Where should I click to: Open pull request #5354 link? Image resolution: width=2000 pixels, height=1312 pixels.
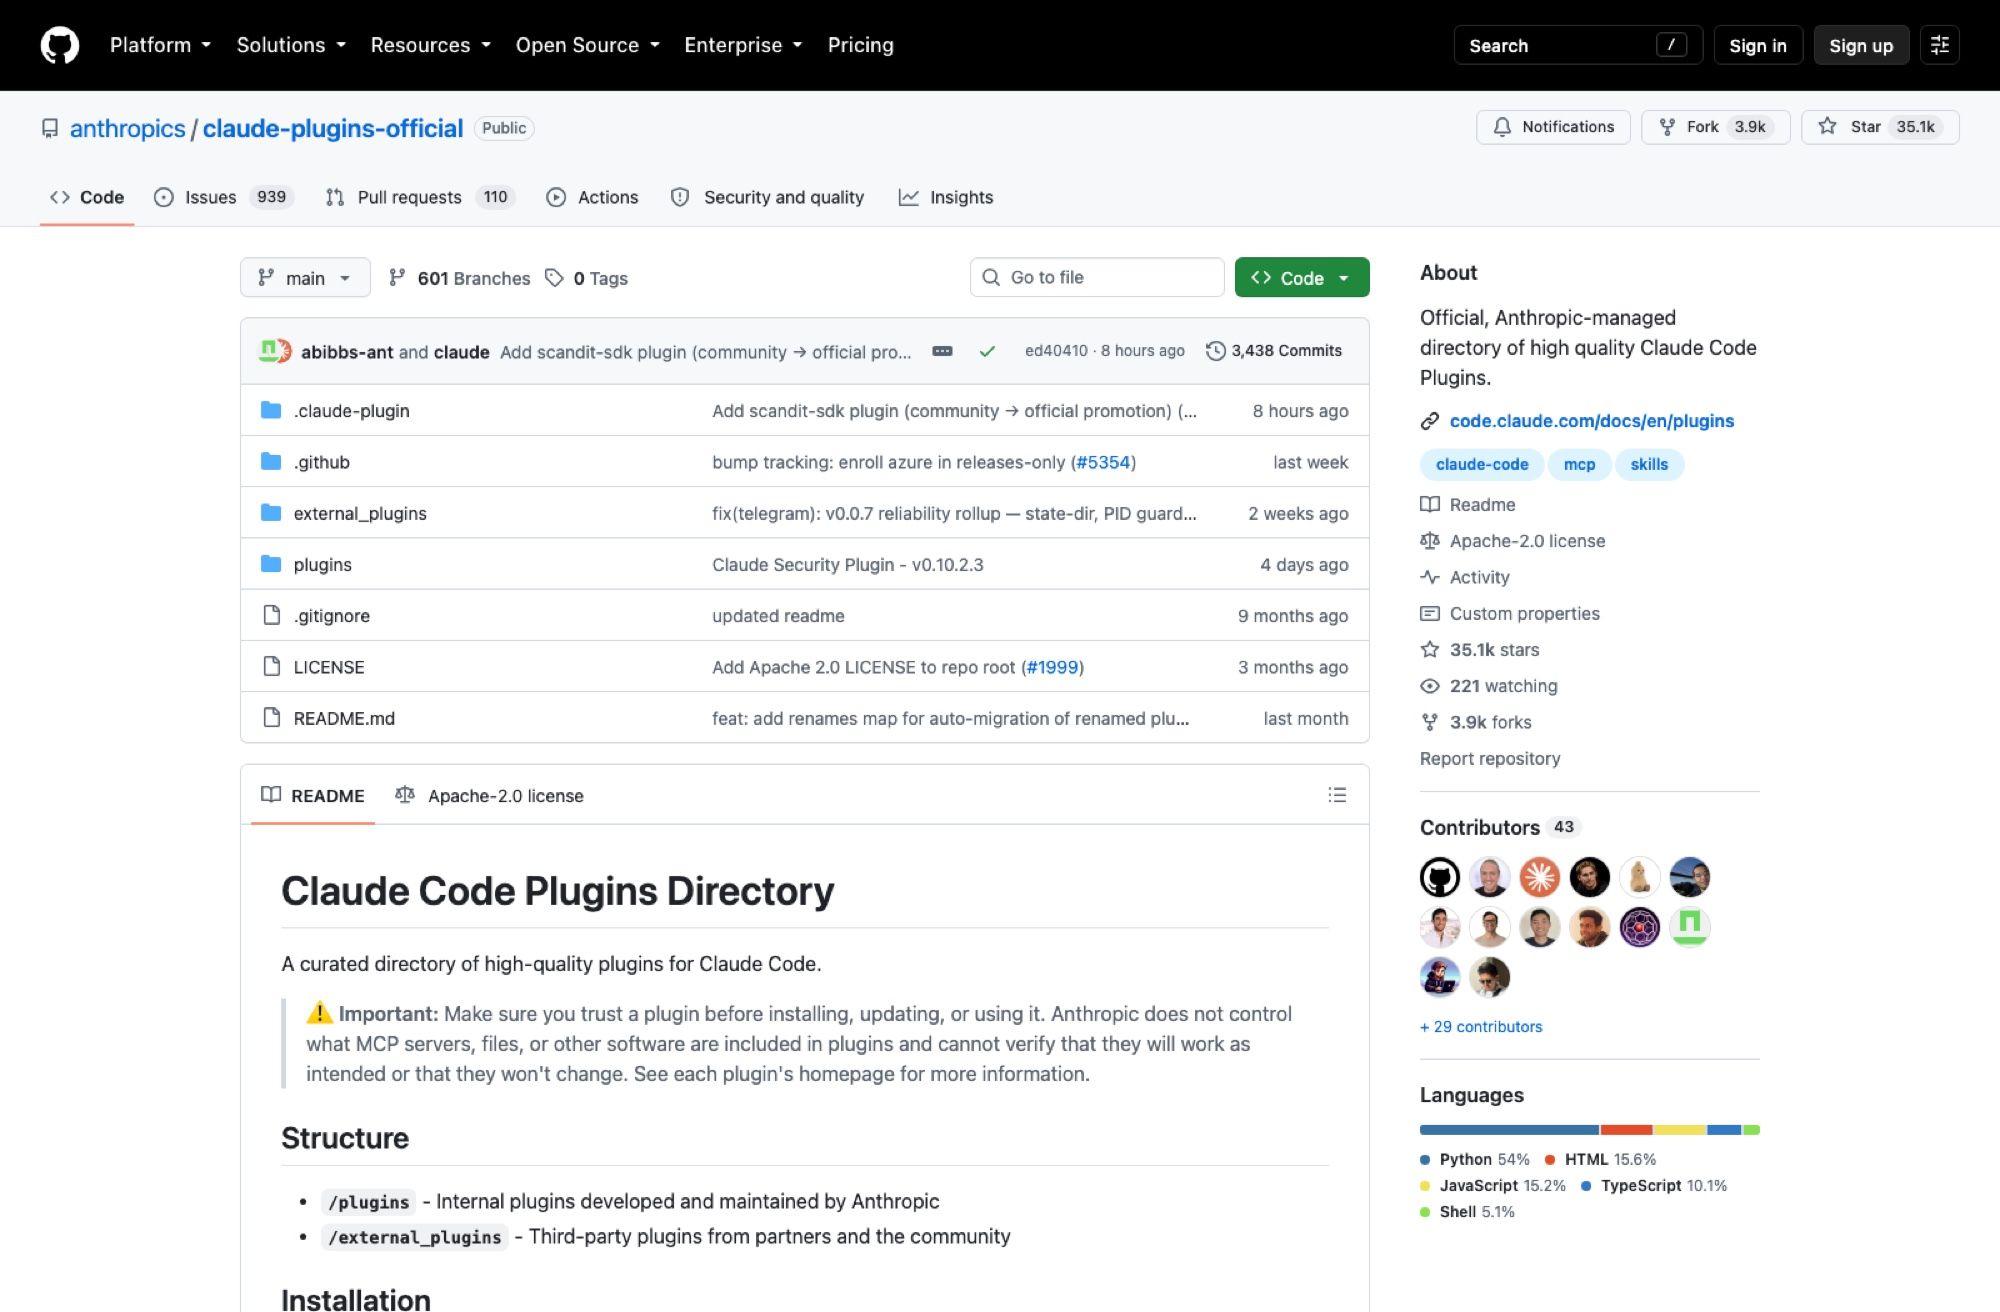[x=1103, y=462]
